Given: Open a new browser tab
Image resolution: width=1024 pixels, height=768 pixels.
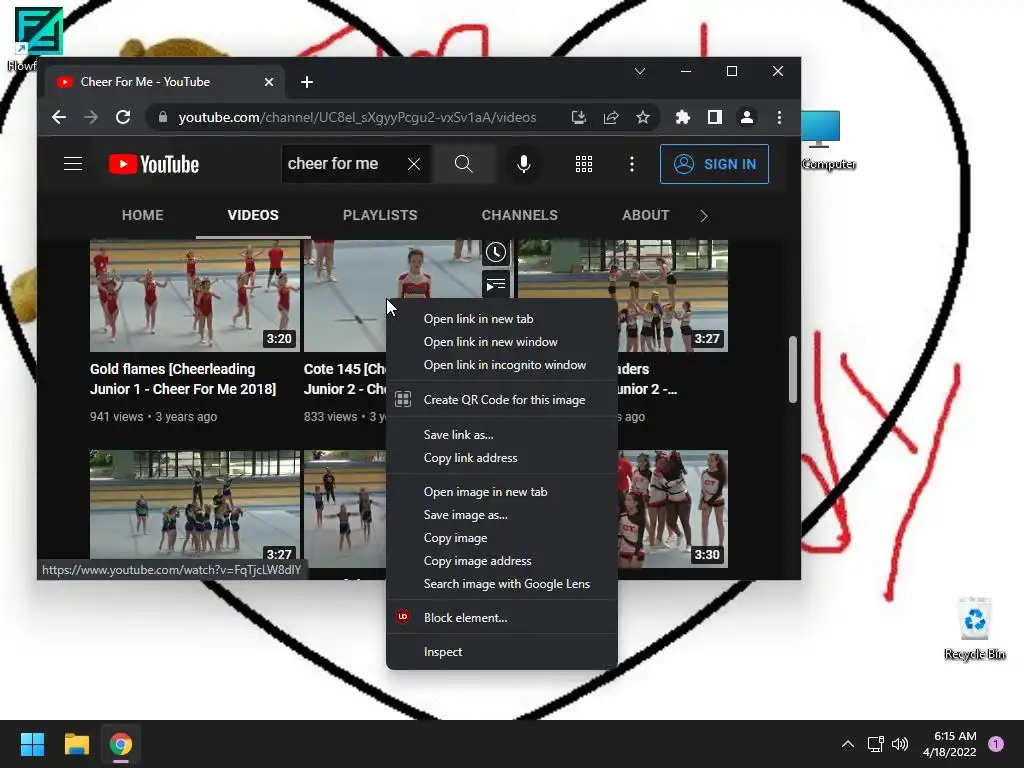Looking at the screenshot, I should [307, 82].
